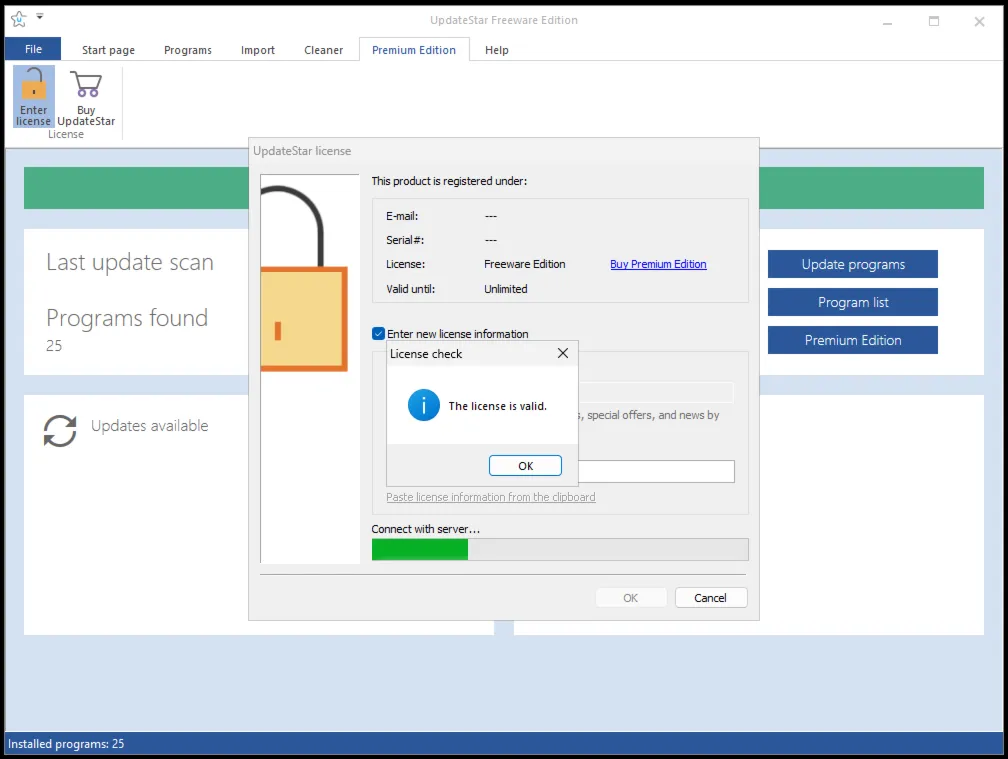Viewport: 1008px width, 759px height.
Task: Click the large padlock image in license dialog
Action: tap(304, 278)
